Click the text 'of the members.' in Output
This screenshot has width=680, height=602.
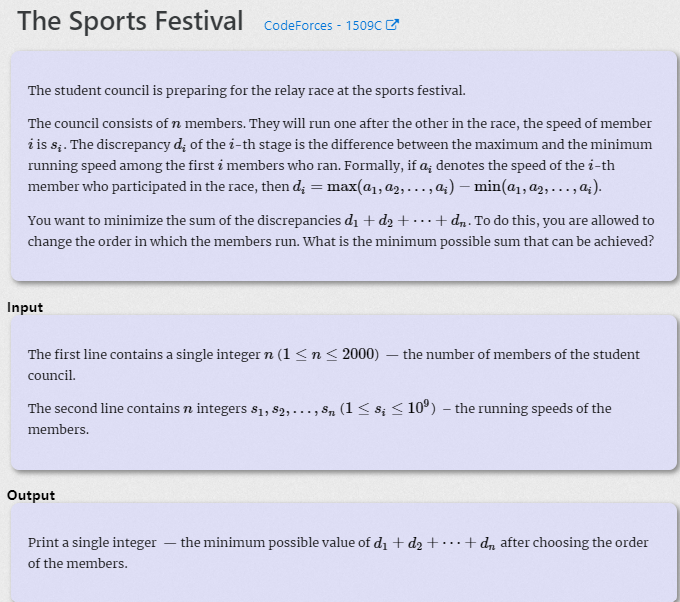[x=78, y=563]
